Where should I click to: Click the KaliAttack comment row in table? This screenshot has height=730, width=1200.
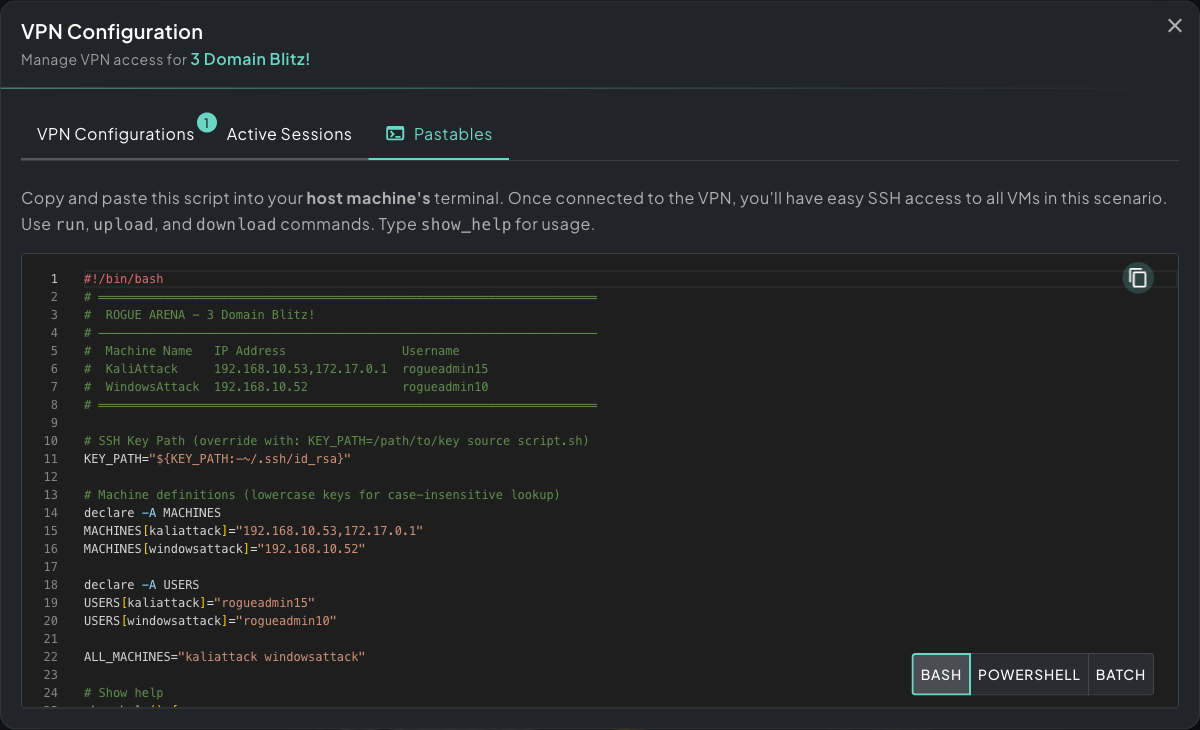[x=286, y=369]
